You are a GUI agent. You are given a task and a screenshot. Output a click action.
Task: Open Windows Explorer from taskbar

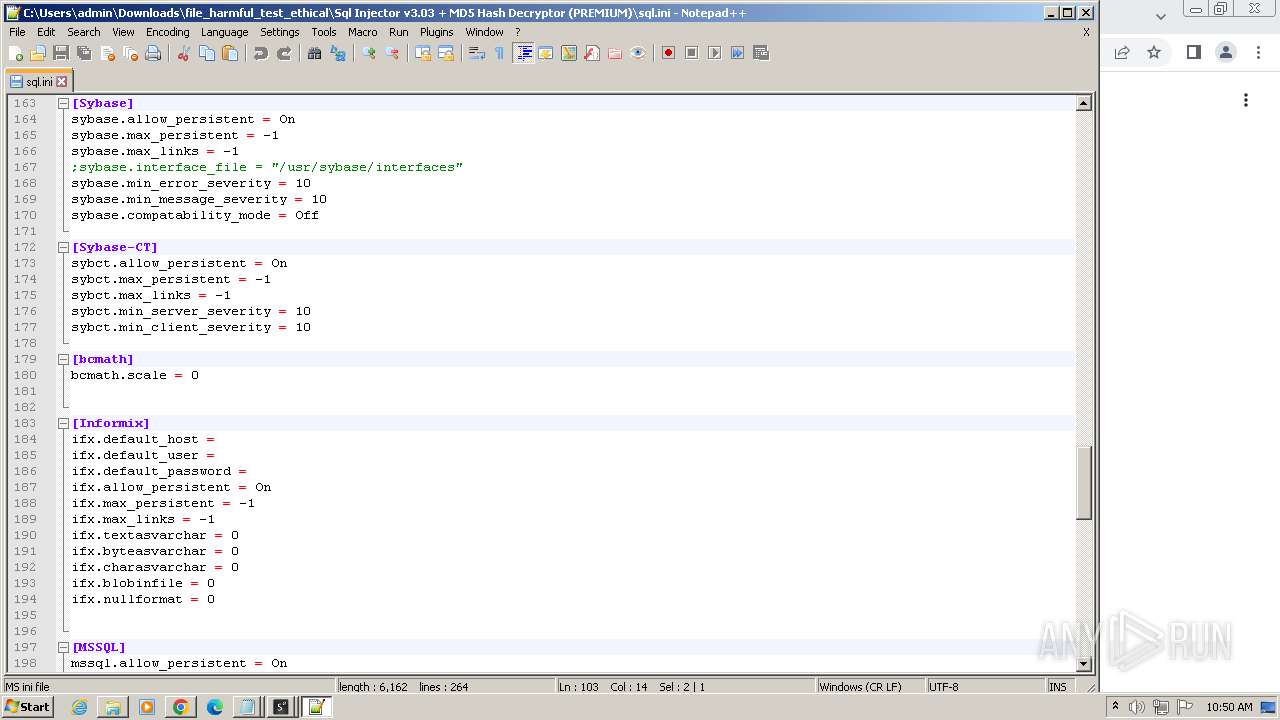(x=112, y=707)
